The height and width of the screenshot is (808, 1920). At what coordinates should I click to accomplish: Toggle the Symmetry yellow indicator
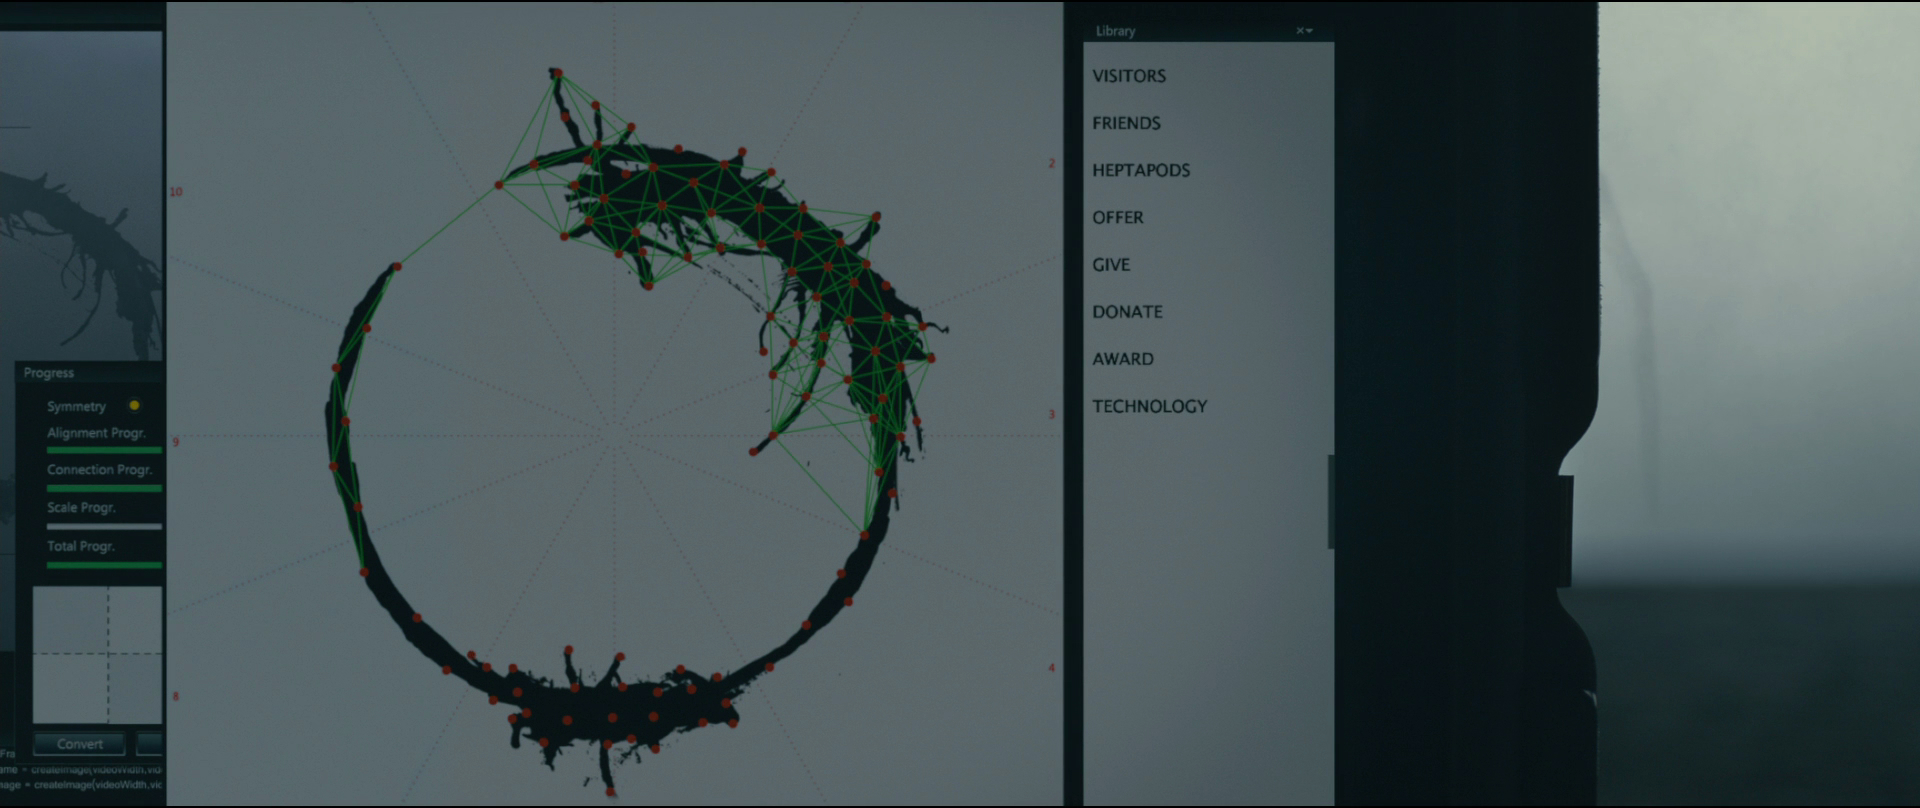(x=134, y=406)
